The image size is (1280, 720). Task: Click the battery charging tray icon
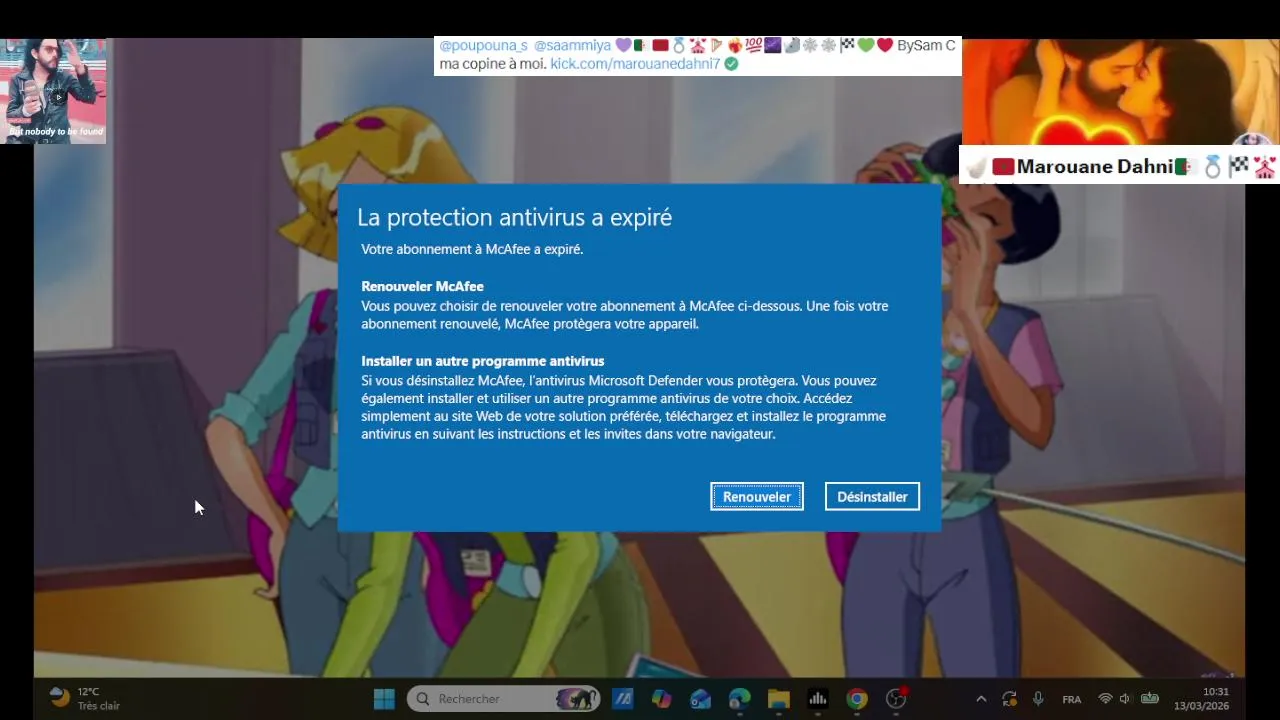point(1150,699)
